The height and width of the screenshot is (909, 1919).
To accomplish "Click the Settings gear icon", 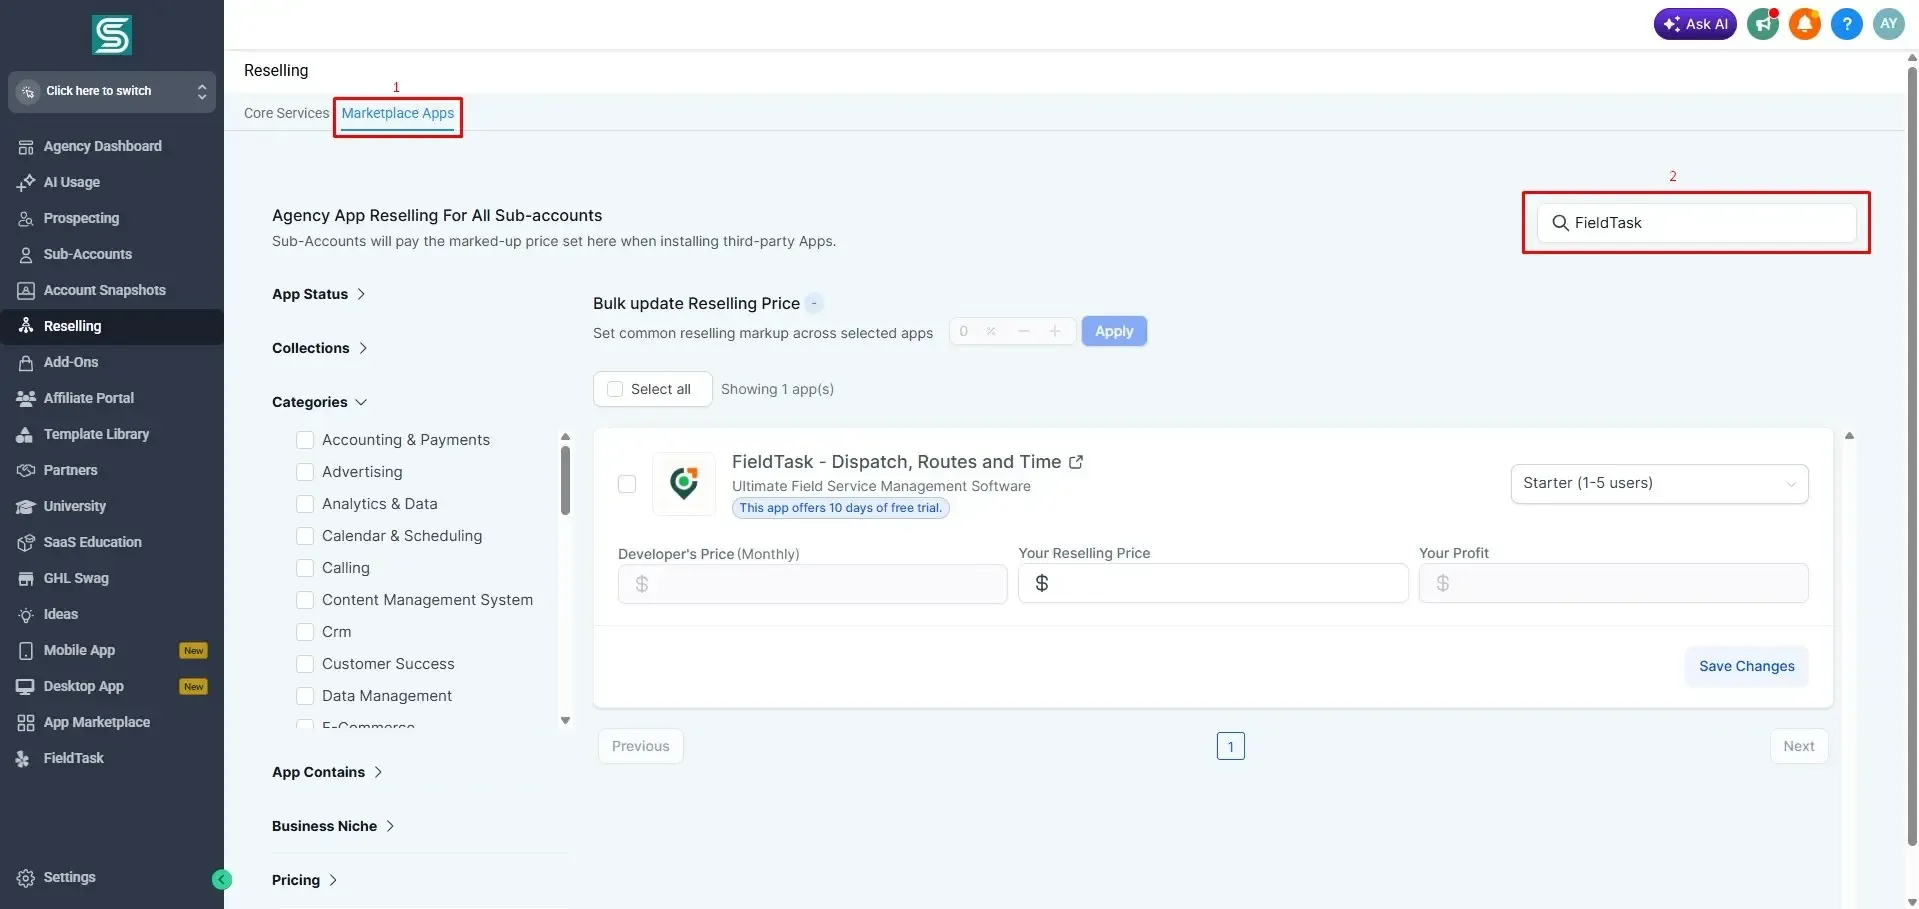I will 26,878.
